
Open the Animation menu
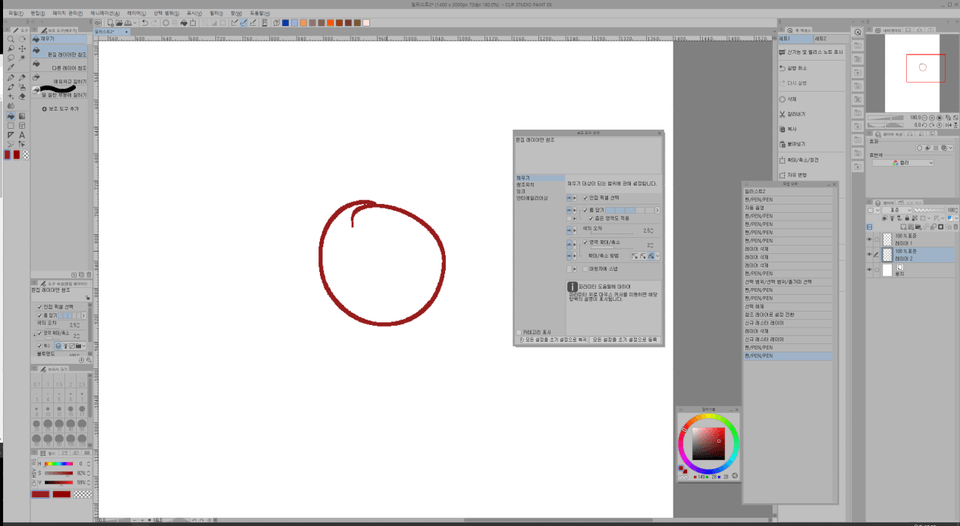[x=105, y=13]
